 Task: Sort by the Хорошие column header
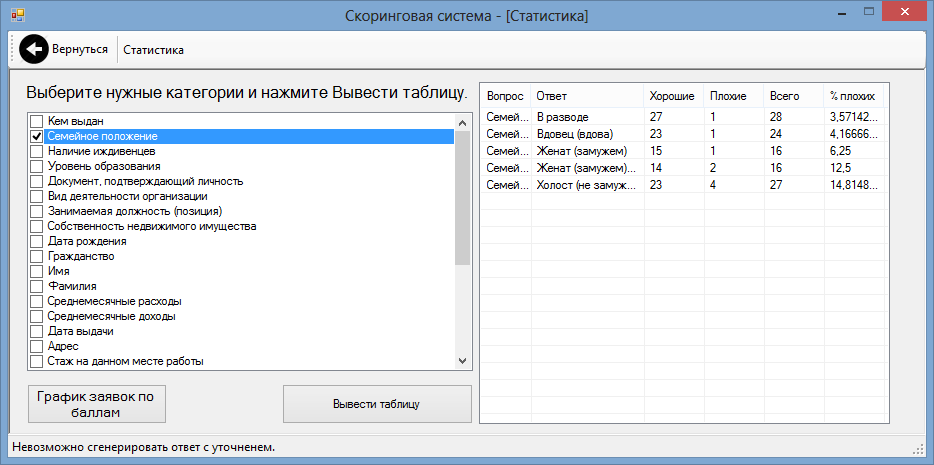tap(674, 96)
